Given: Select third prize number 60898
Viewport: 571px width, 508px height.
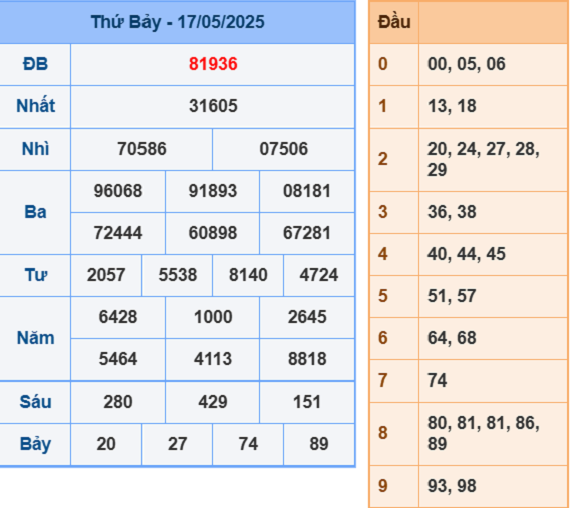Looking at the screenshot, I should tap(213, 233).
